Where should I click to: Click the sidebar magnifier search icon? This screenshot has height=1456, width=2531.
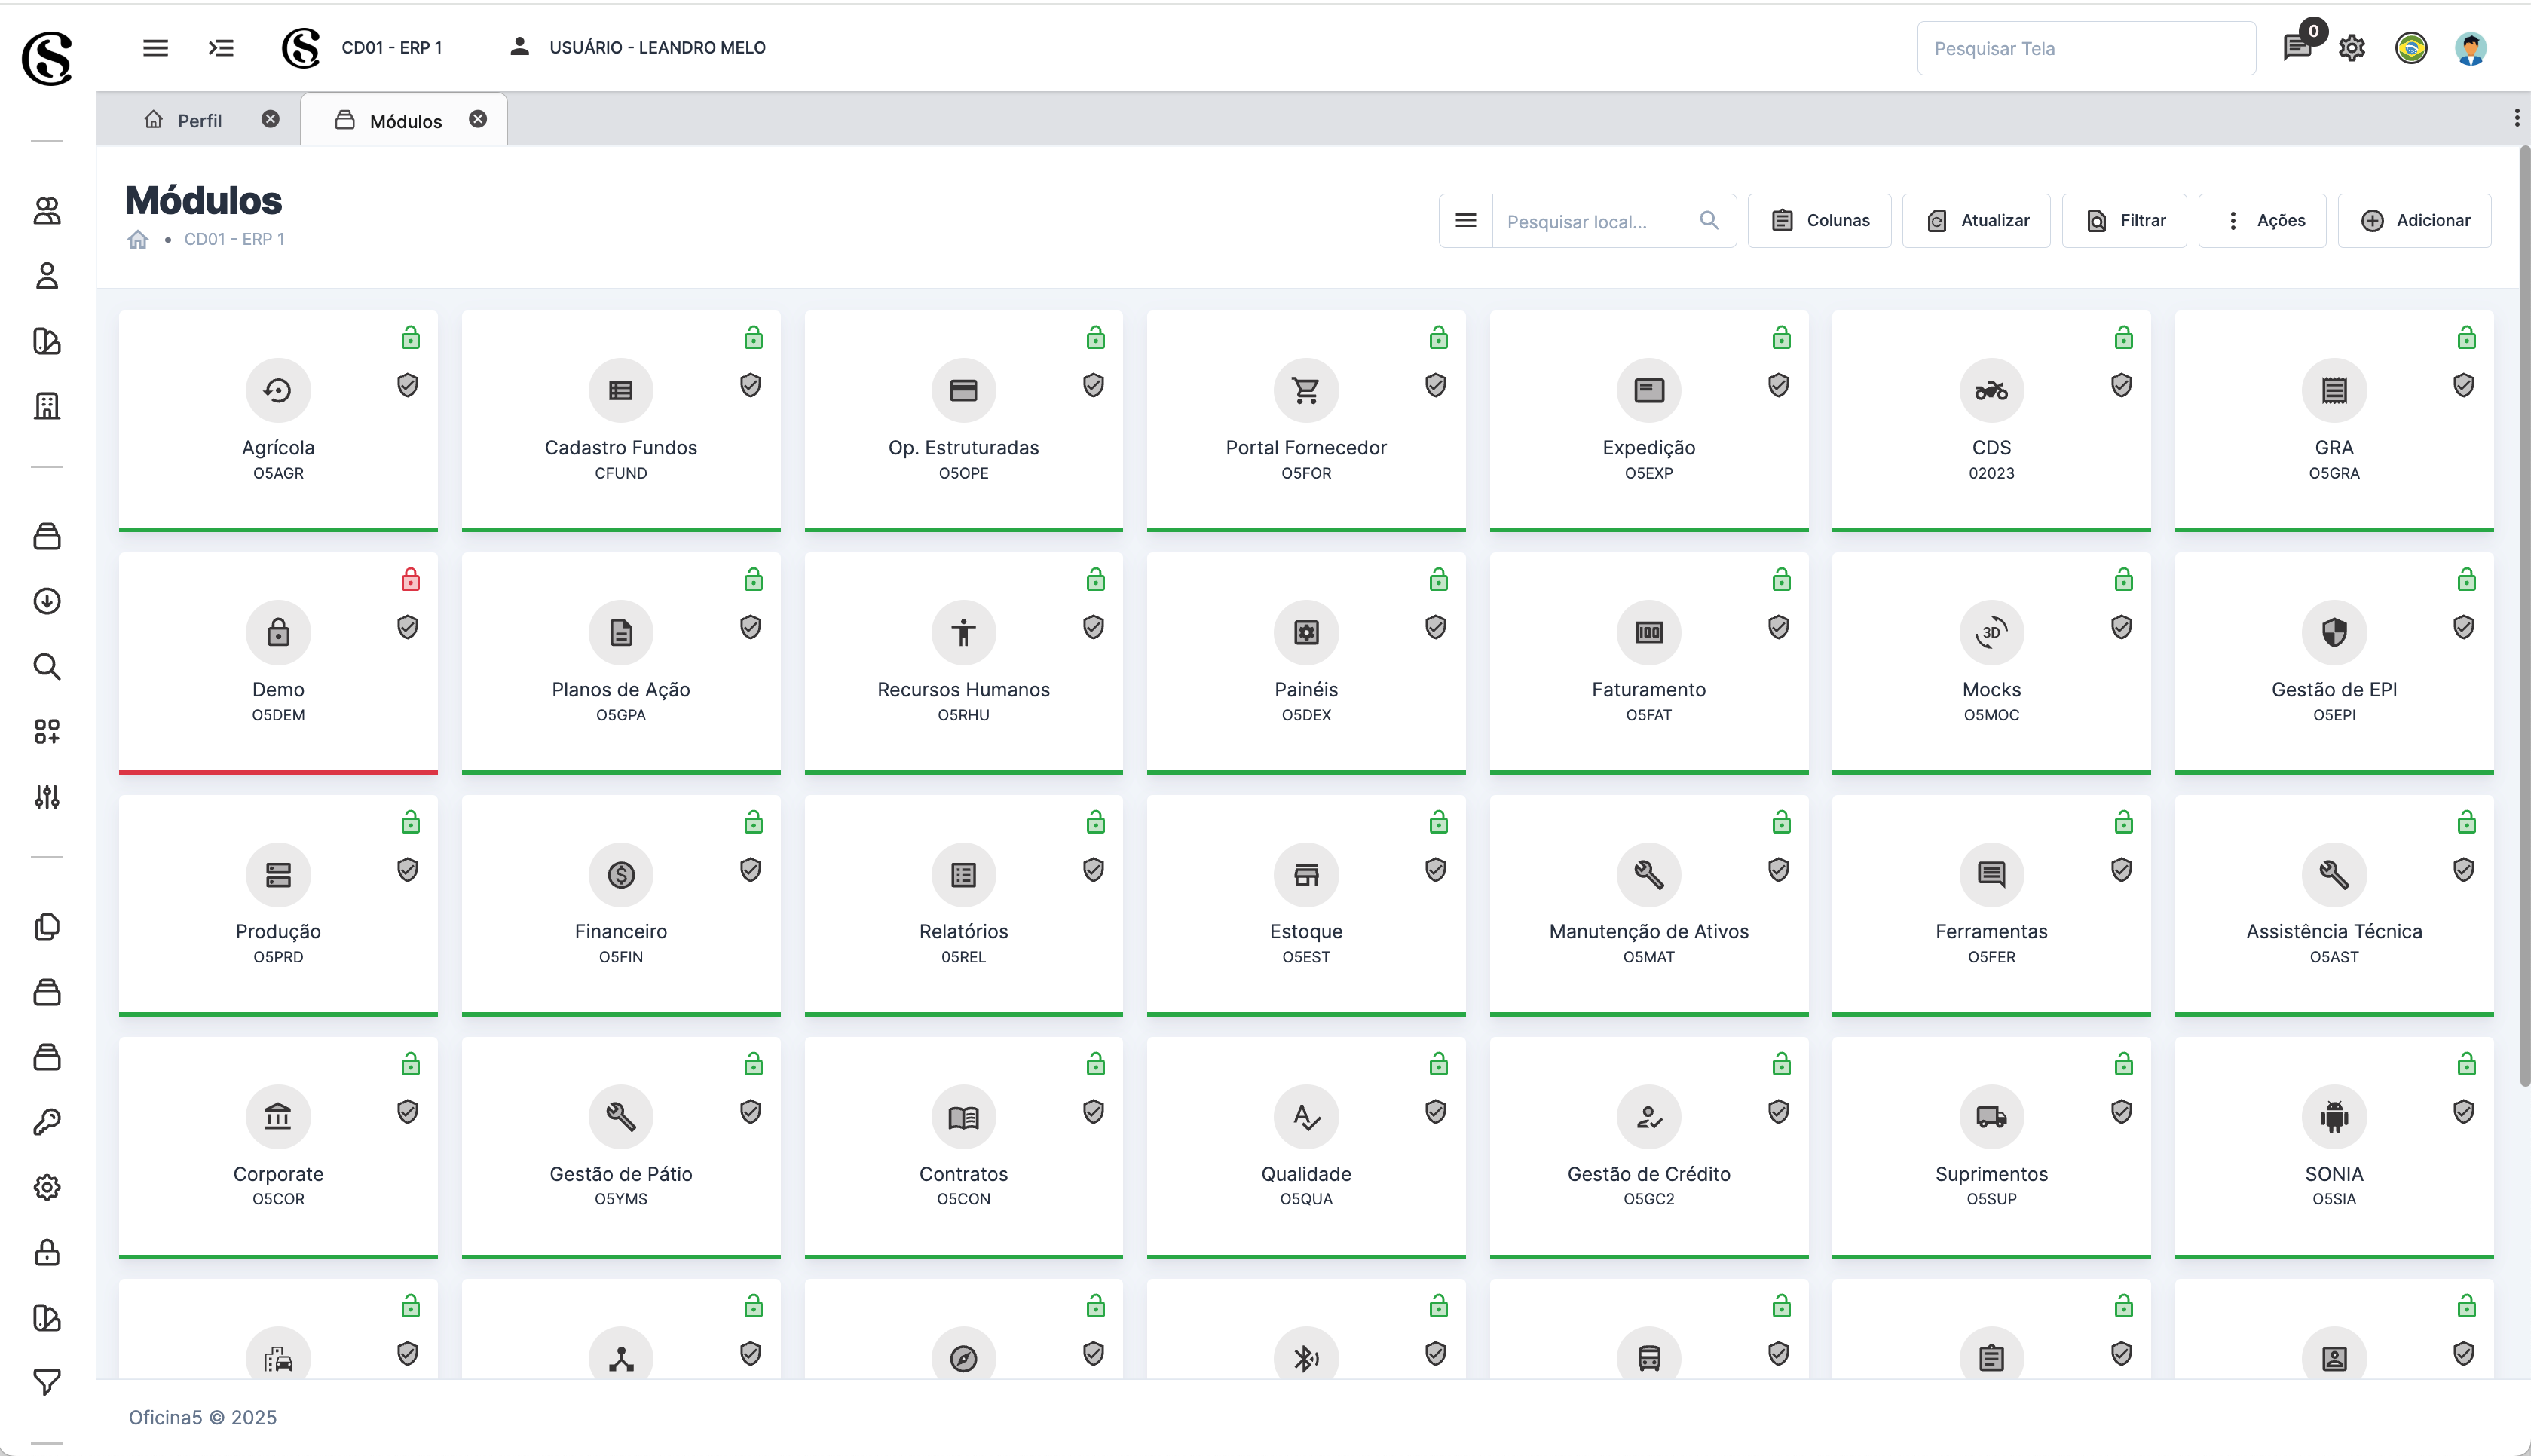pos(47,666)
